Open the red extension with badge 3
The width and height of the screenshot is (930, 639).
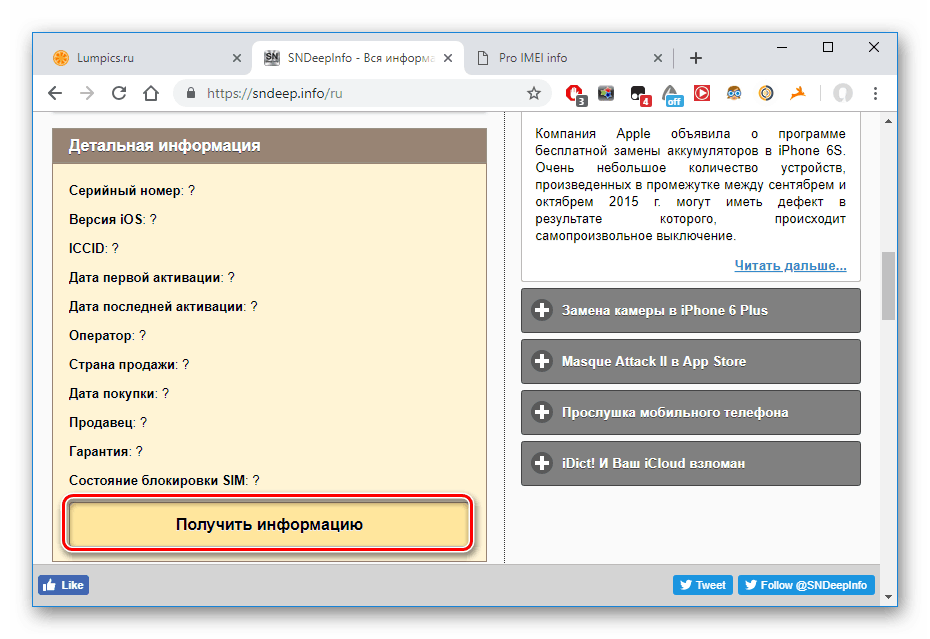tap(575, 94)
